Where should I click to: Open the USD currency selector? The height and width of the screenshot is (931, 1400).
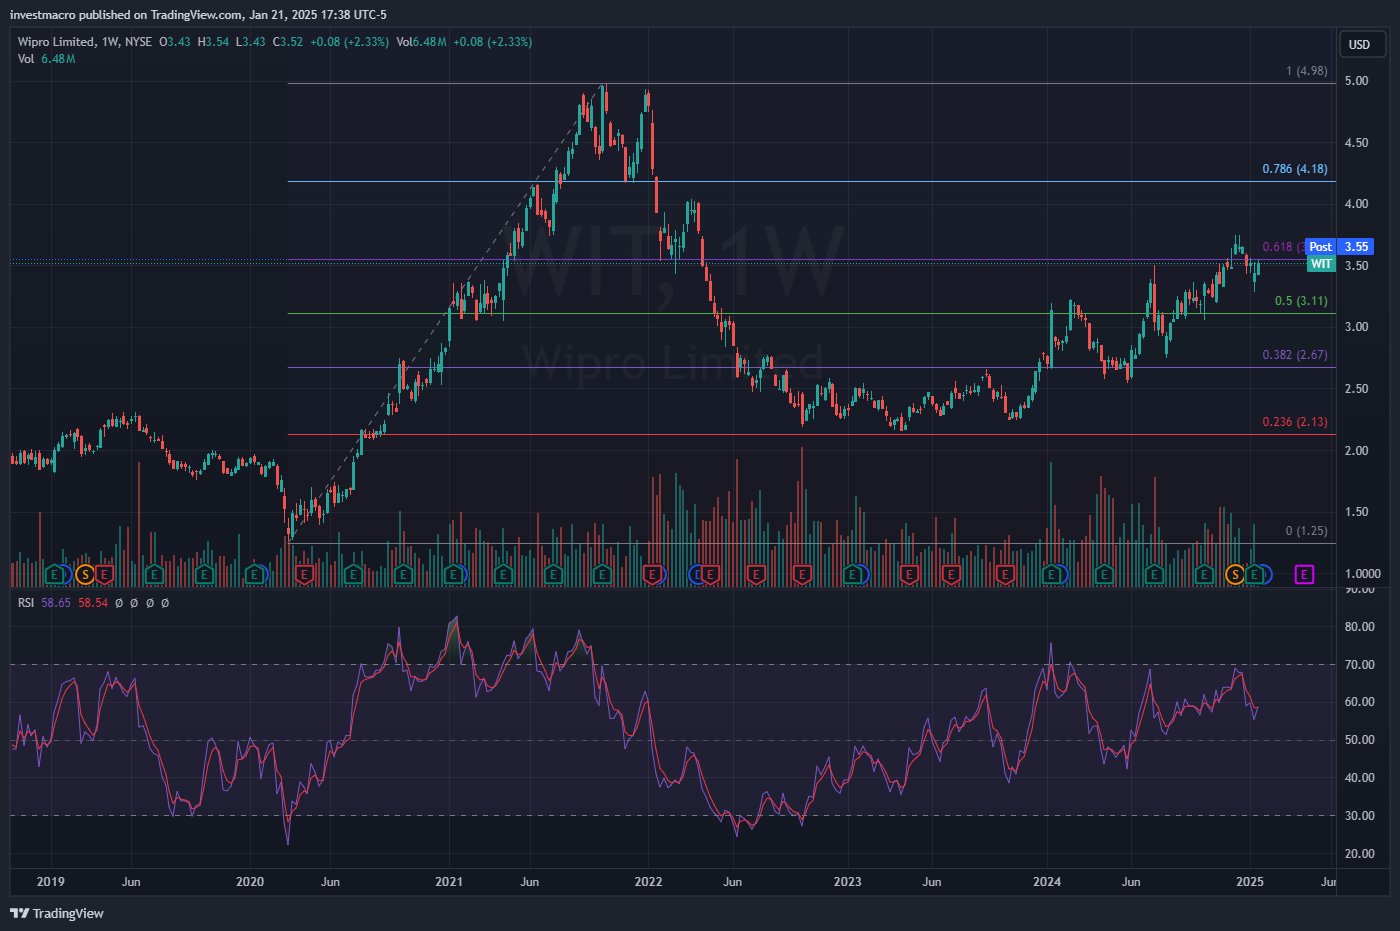tap(1360, 44)
